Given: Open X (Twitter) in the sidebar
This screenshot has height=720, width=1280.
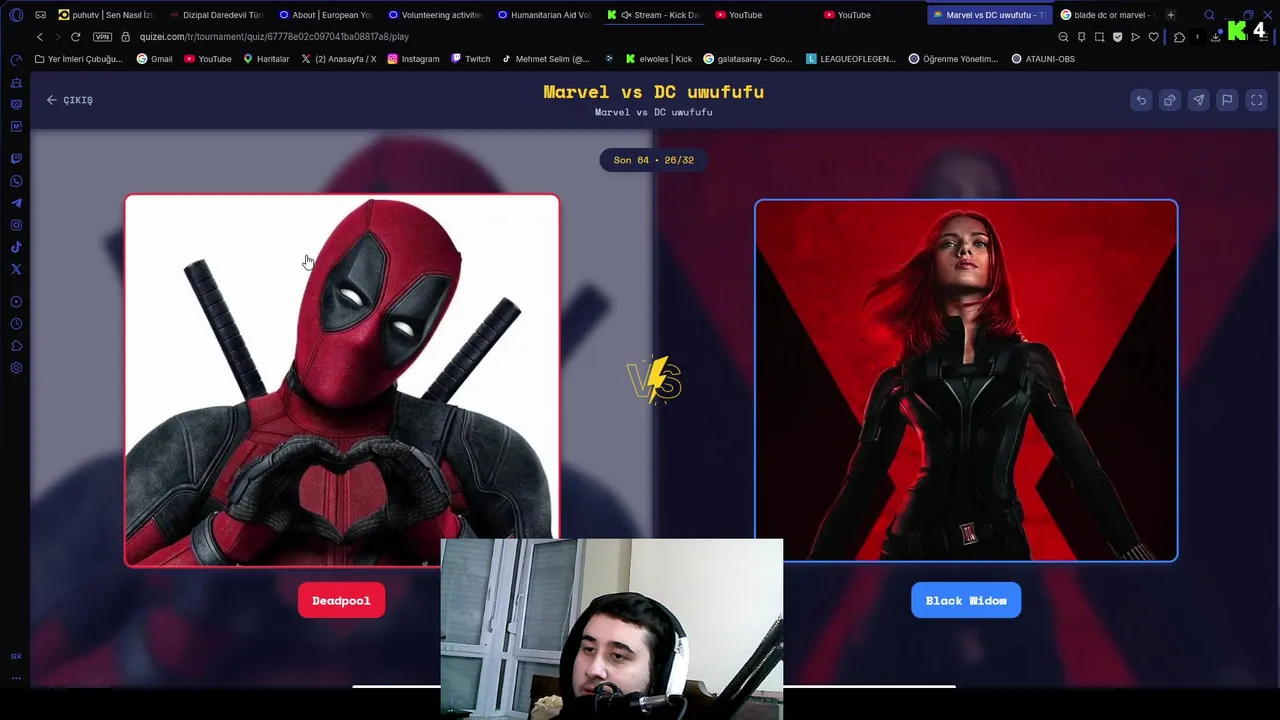Looking at the screenshot, I should point(16,269).
